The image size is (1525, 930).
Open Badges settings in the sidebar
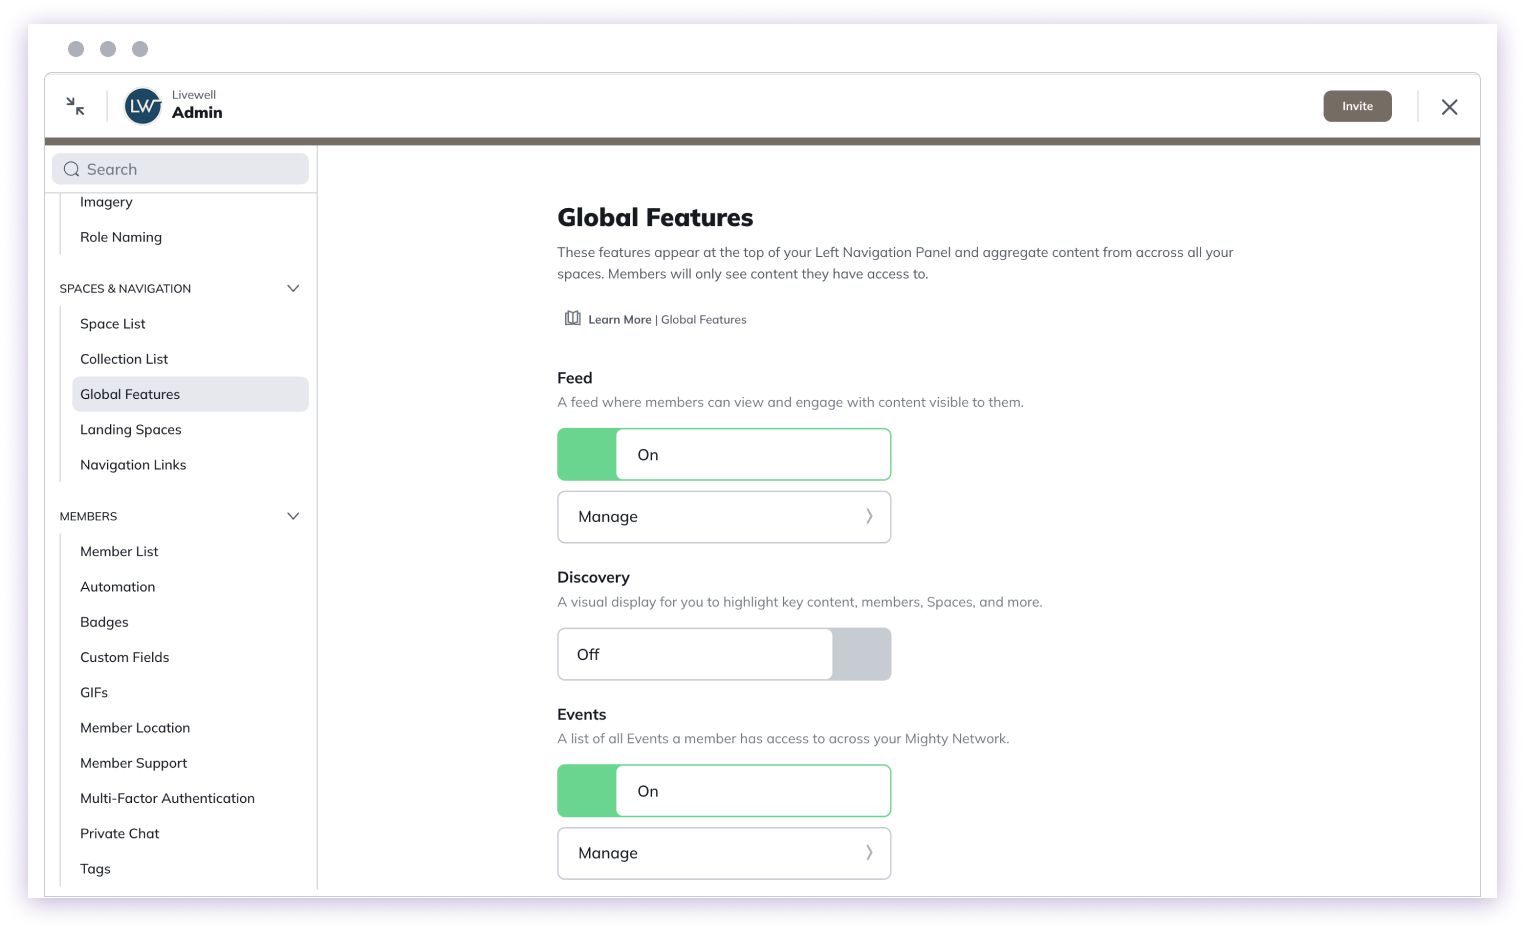coord(104,621)
